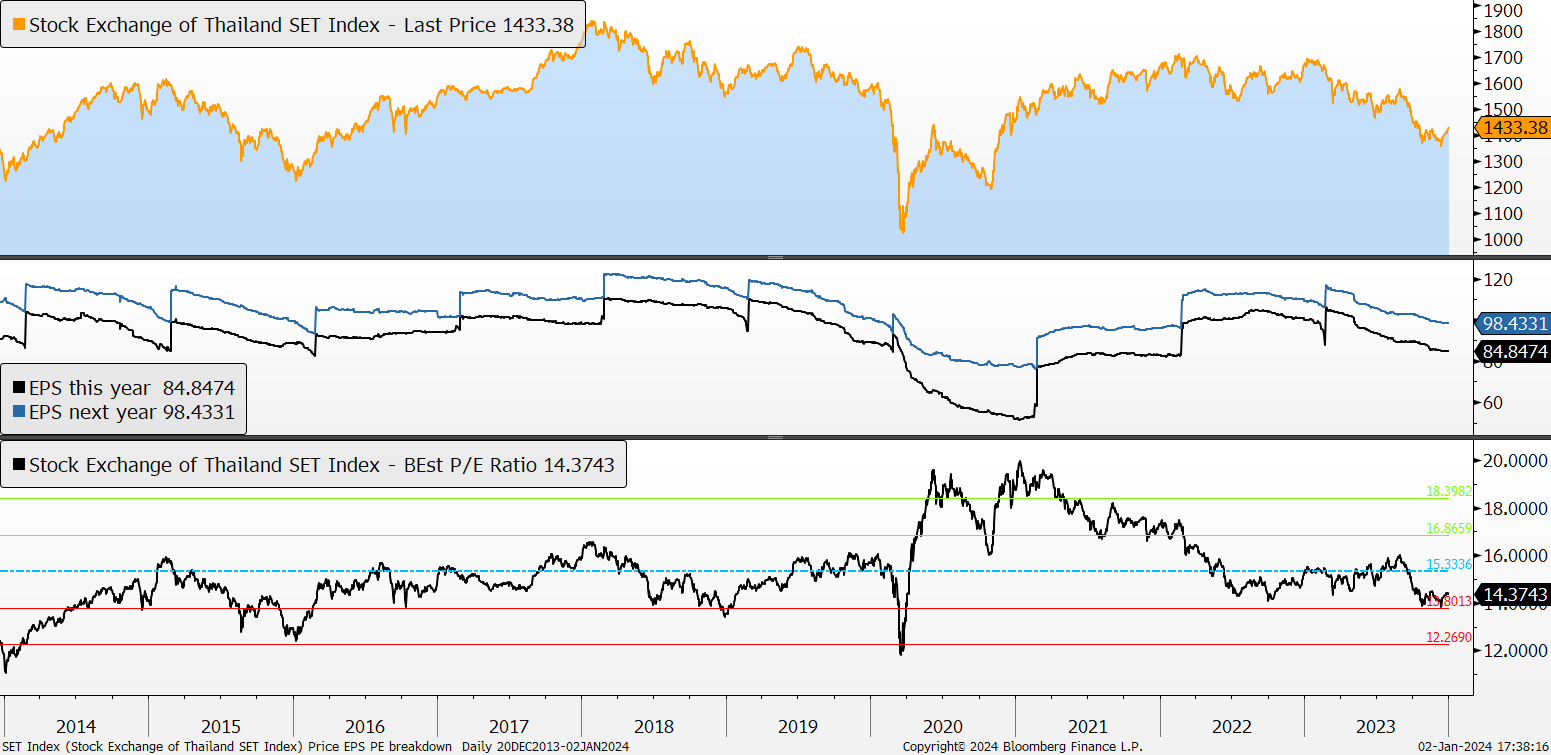Click the orange 1433.38 price tag on axis
Viewport: 1551px width, 755px height.
pyautogui.click(x=1512, y=127)
